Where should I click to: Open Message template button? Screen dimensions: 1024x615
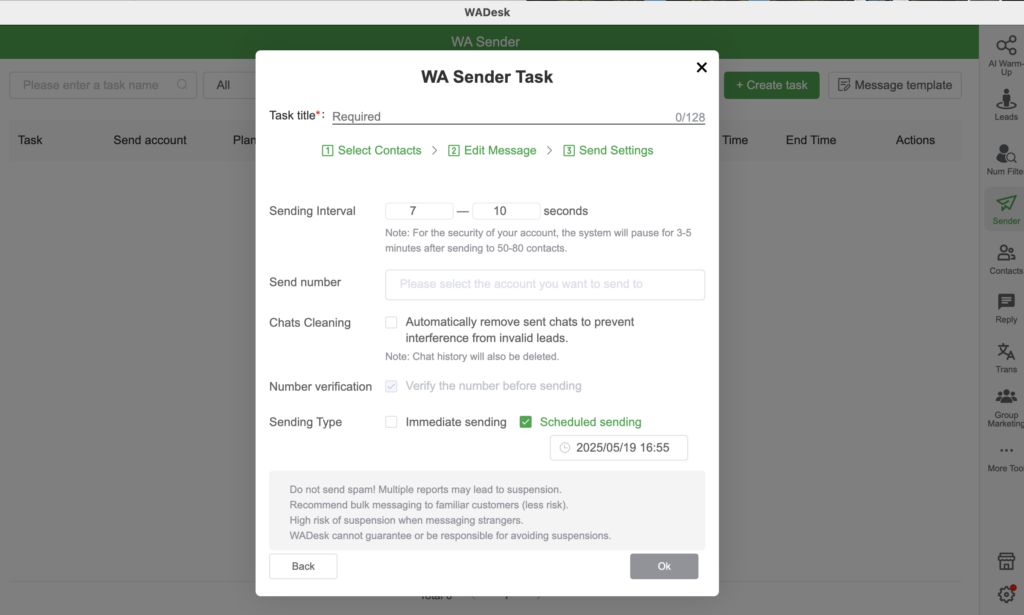click(895, 86)
